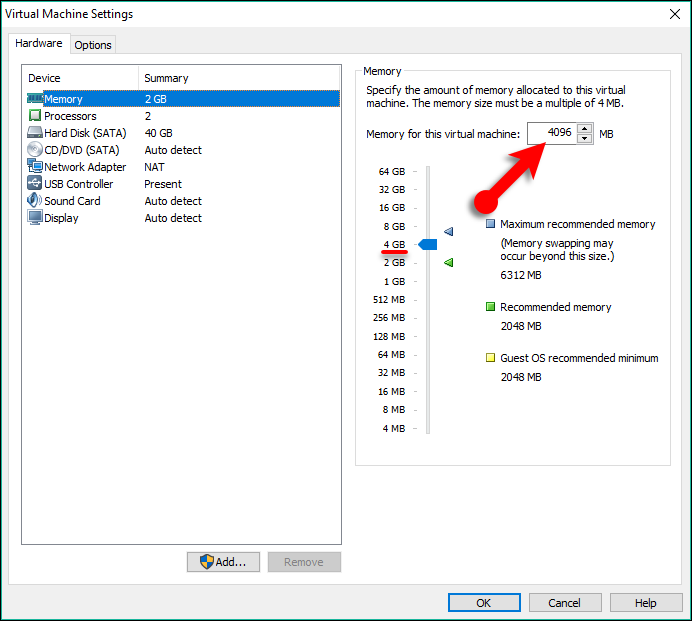Select the Sound Card speaker icon
Viewport: 692px width, 621px height.
pos(35,201)
